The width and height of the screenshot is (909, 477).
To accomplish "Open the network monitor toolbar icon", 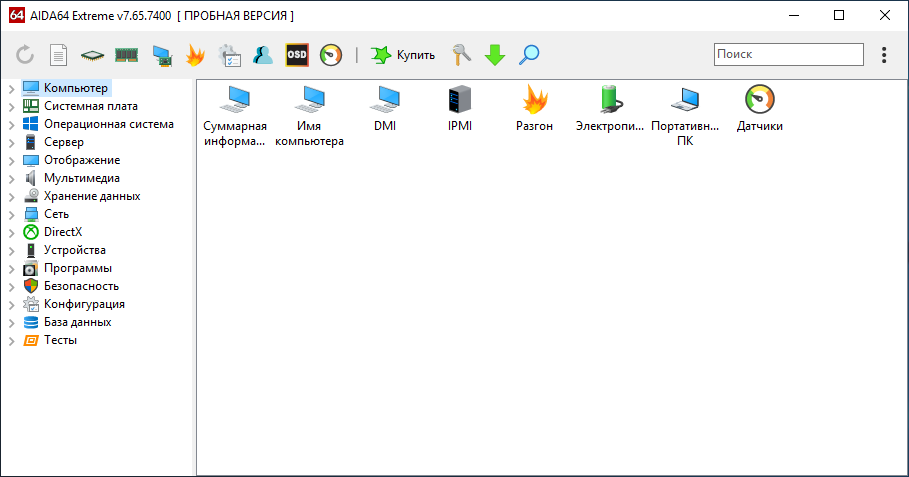I will pyautogui.click(x=162, y=56).
